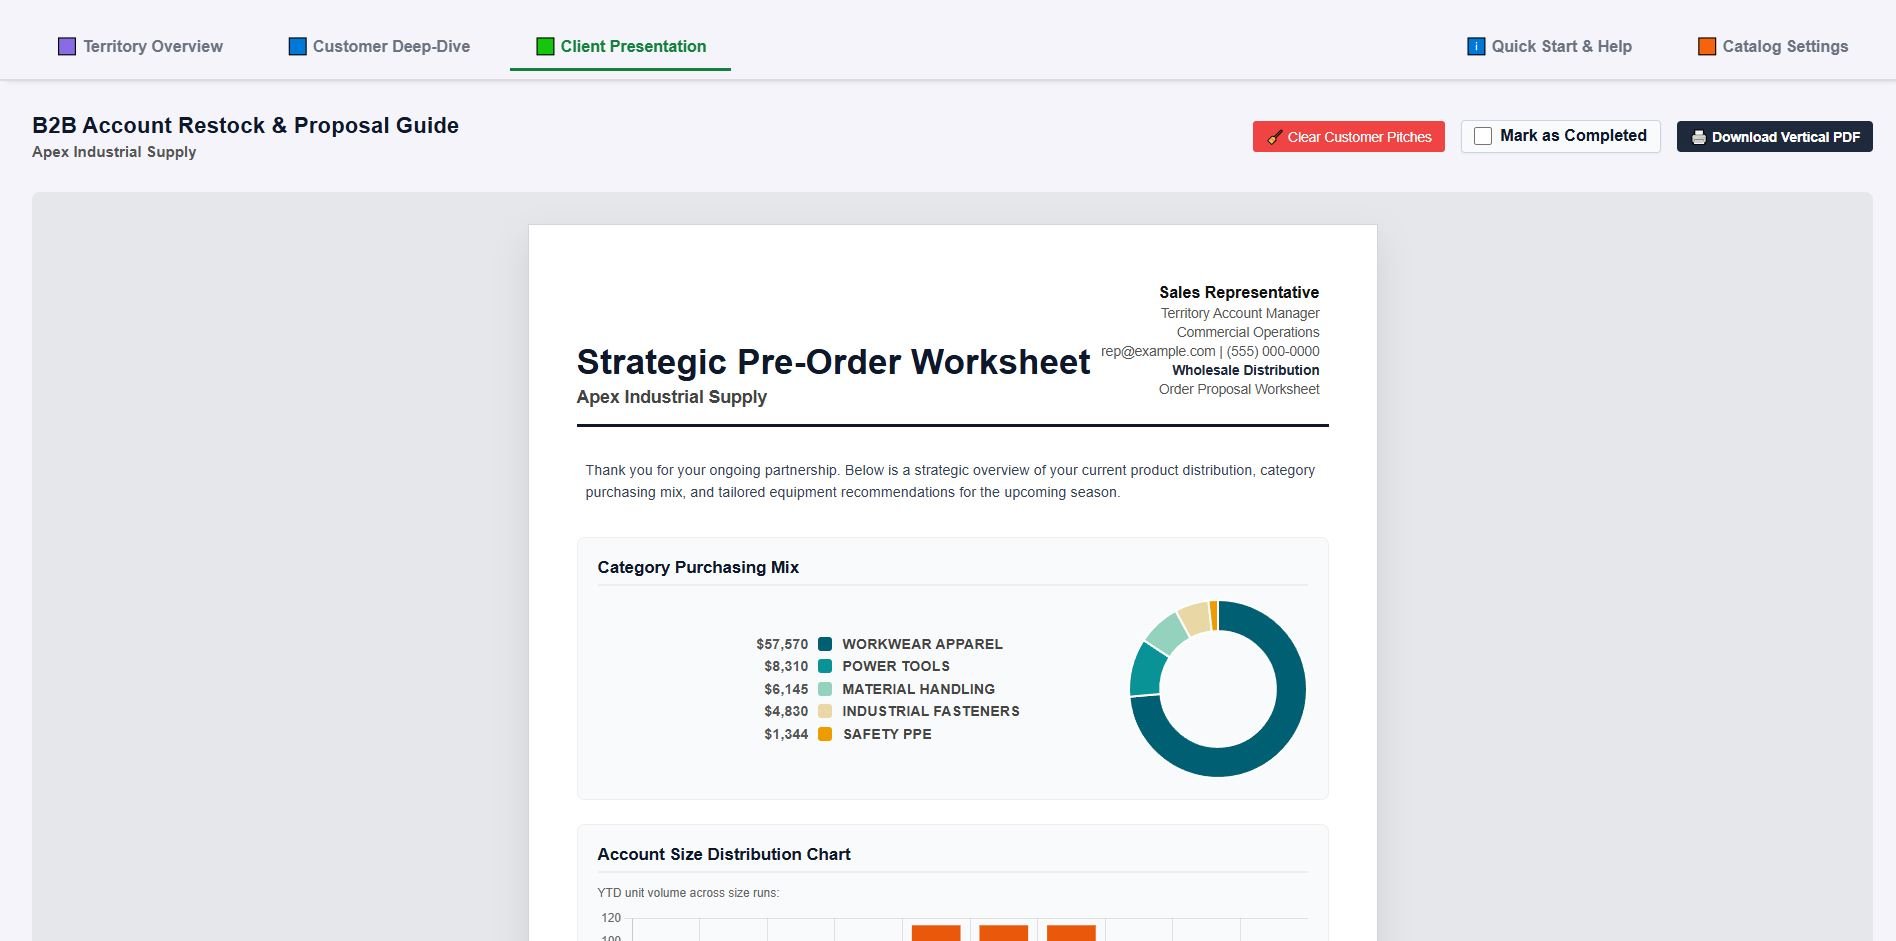Click the $57,570 value in the legend
Viewport: 1896px width, 941px height.
coord(782,644)
